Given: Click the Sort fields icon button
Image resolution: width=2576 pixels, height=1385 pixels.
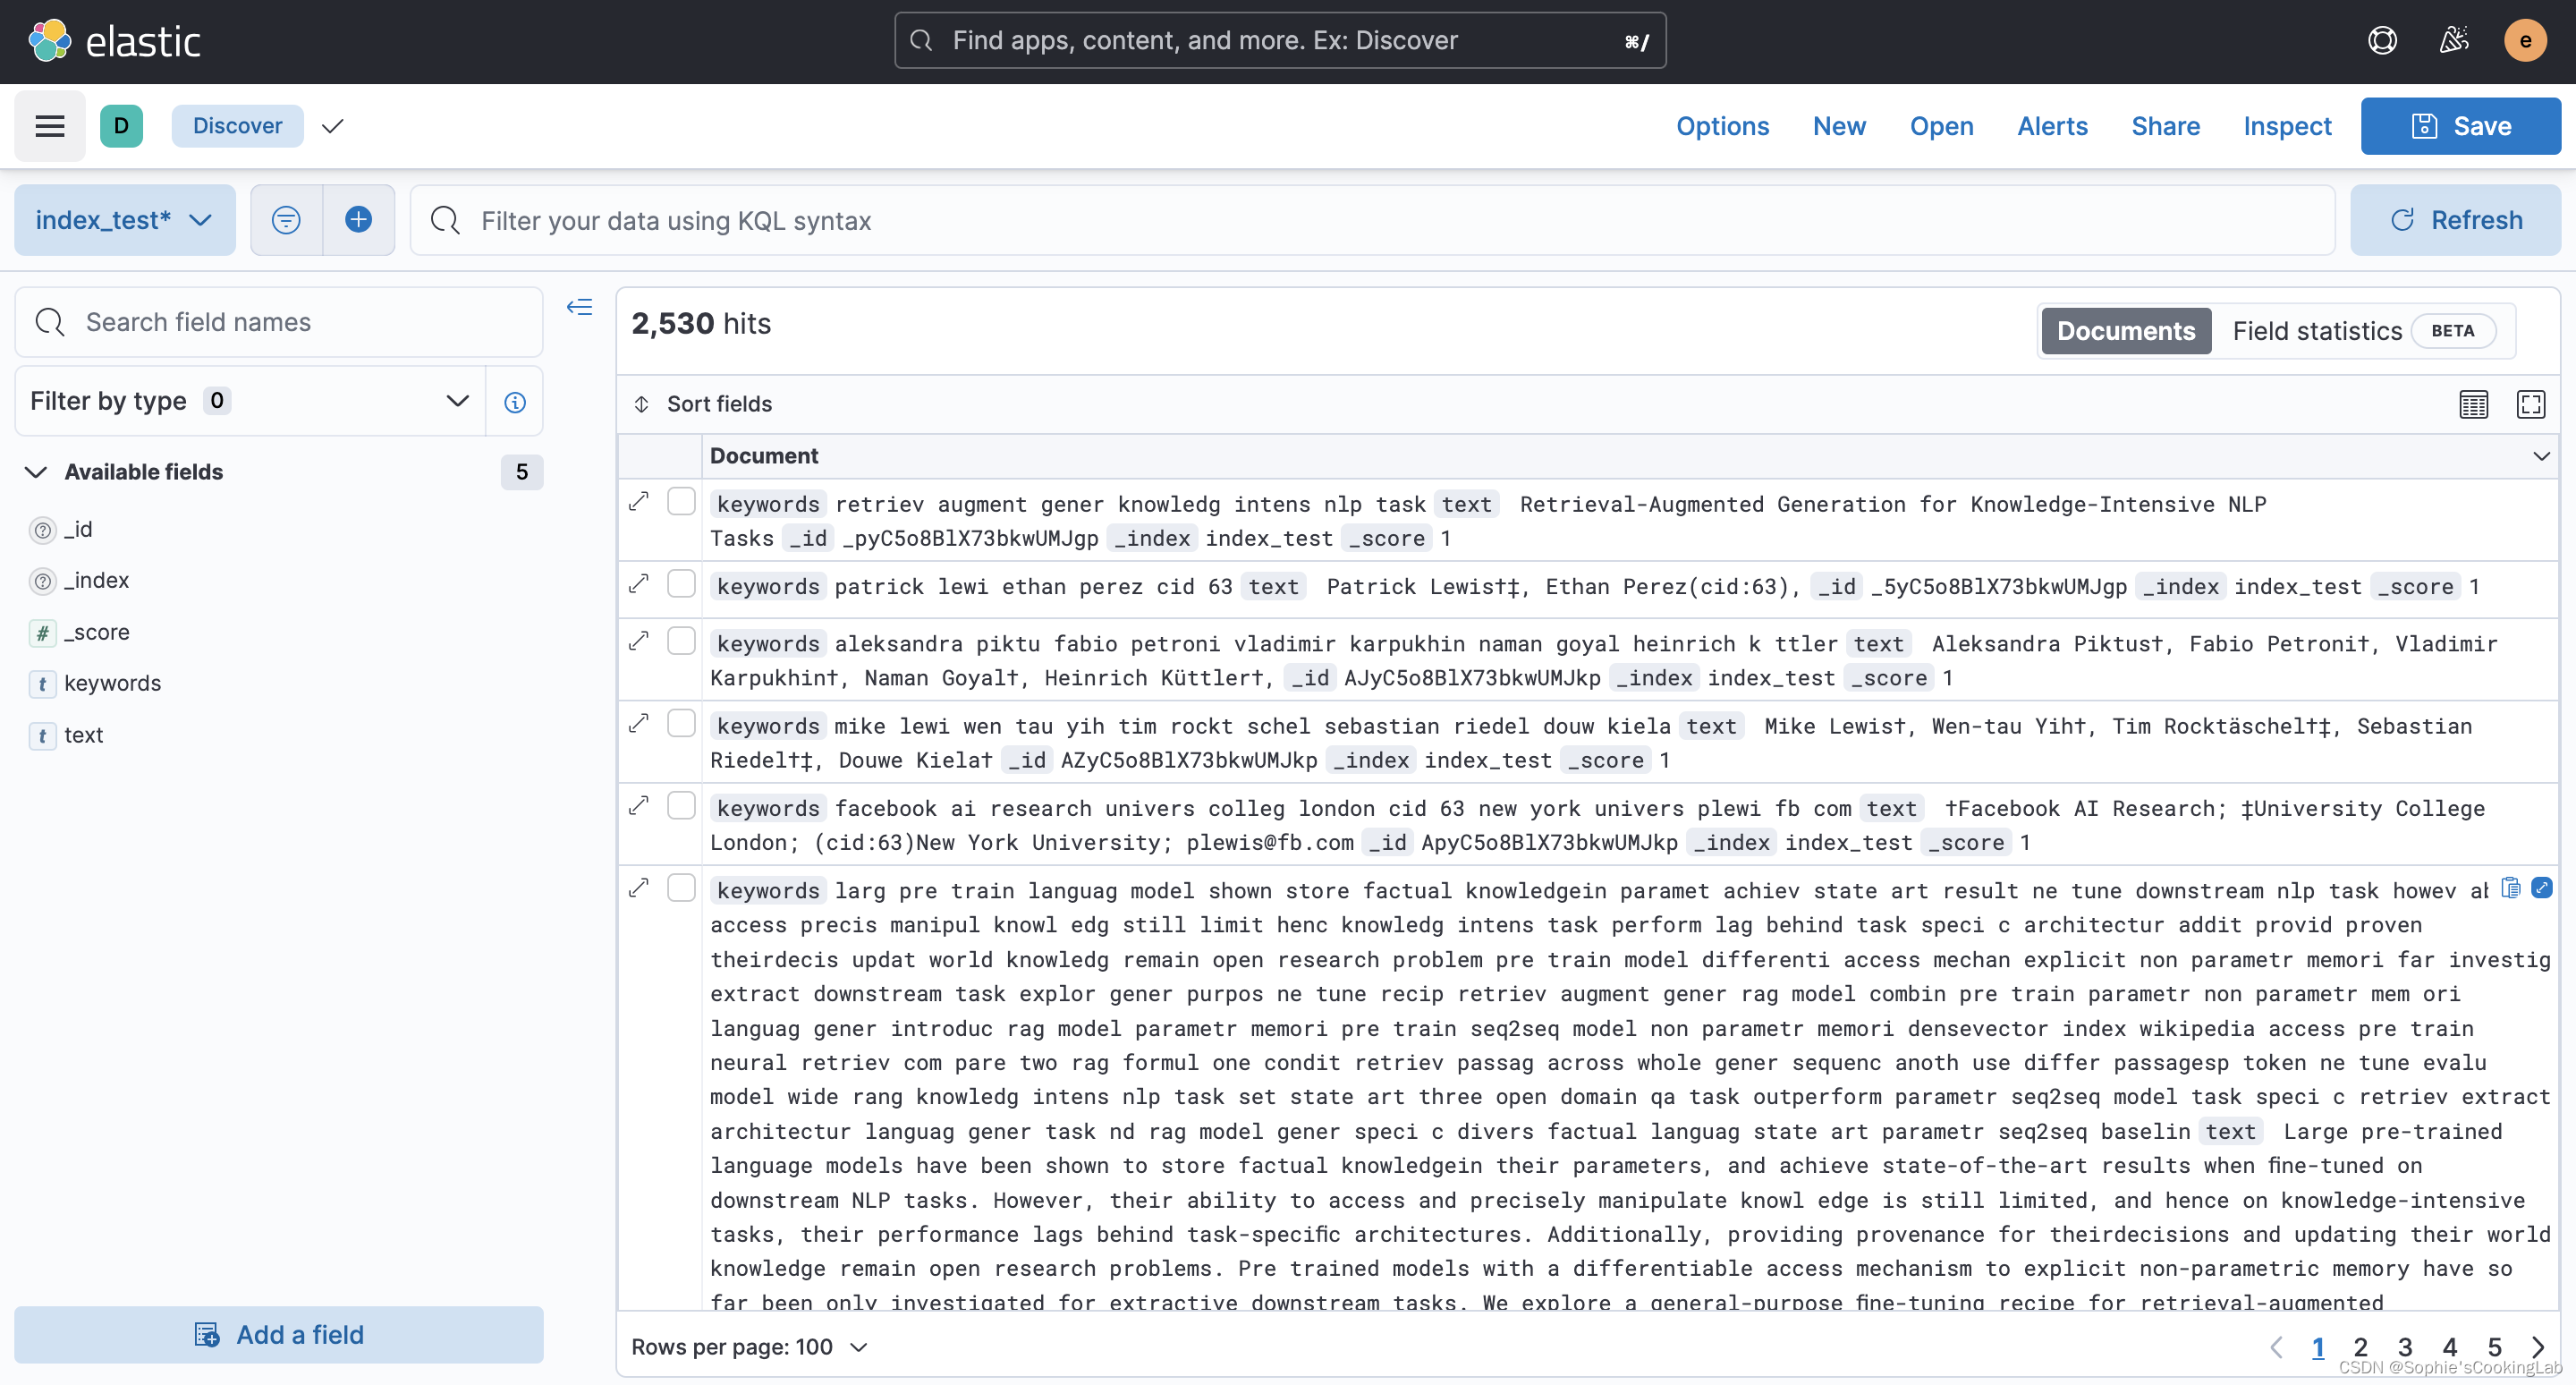Looking at the screenshot, I should point(643,404).
